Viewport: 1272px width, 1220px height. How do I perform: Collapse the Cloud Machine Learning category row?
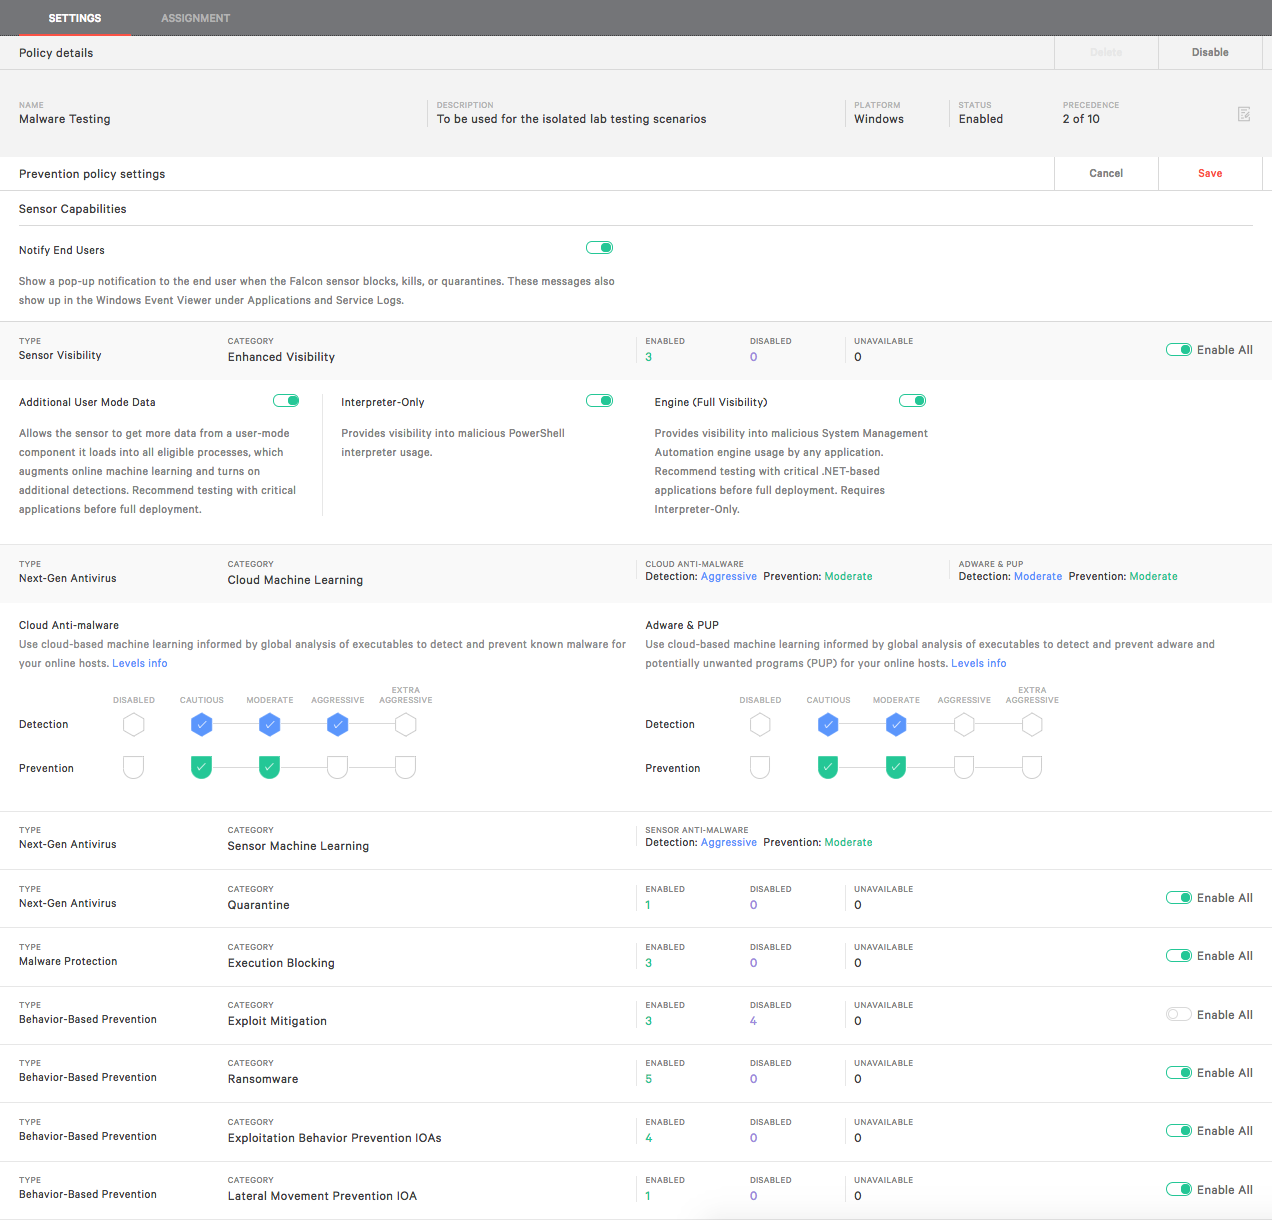tap(636, 573)
